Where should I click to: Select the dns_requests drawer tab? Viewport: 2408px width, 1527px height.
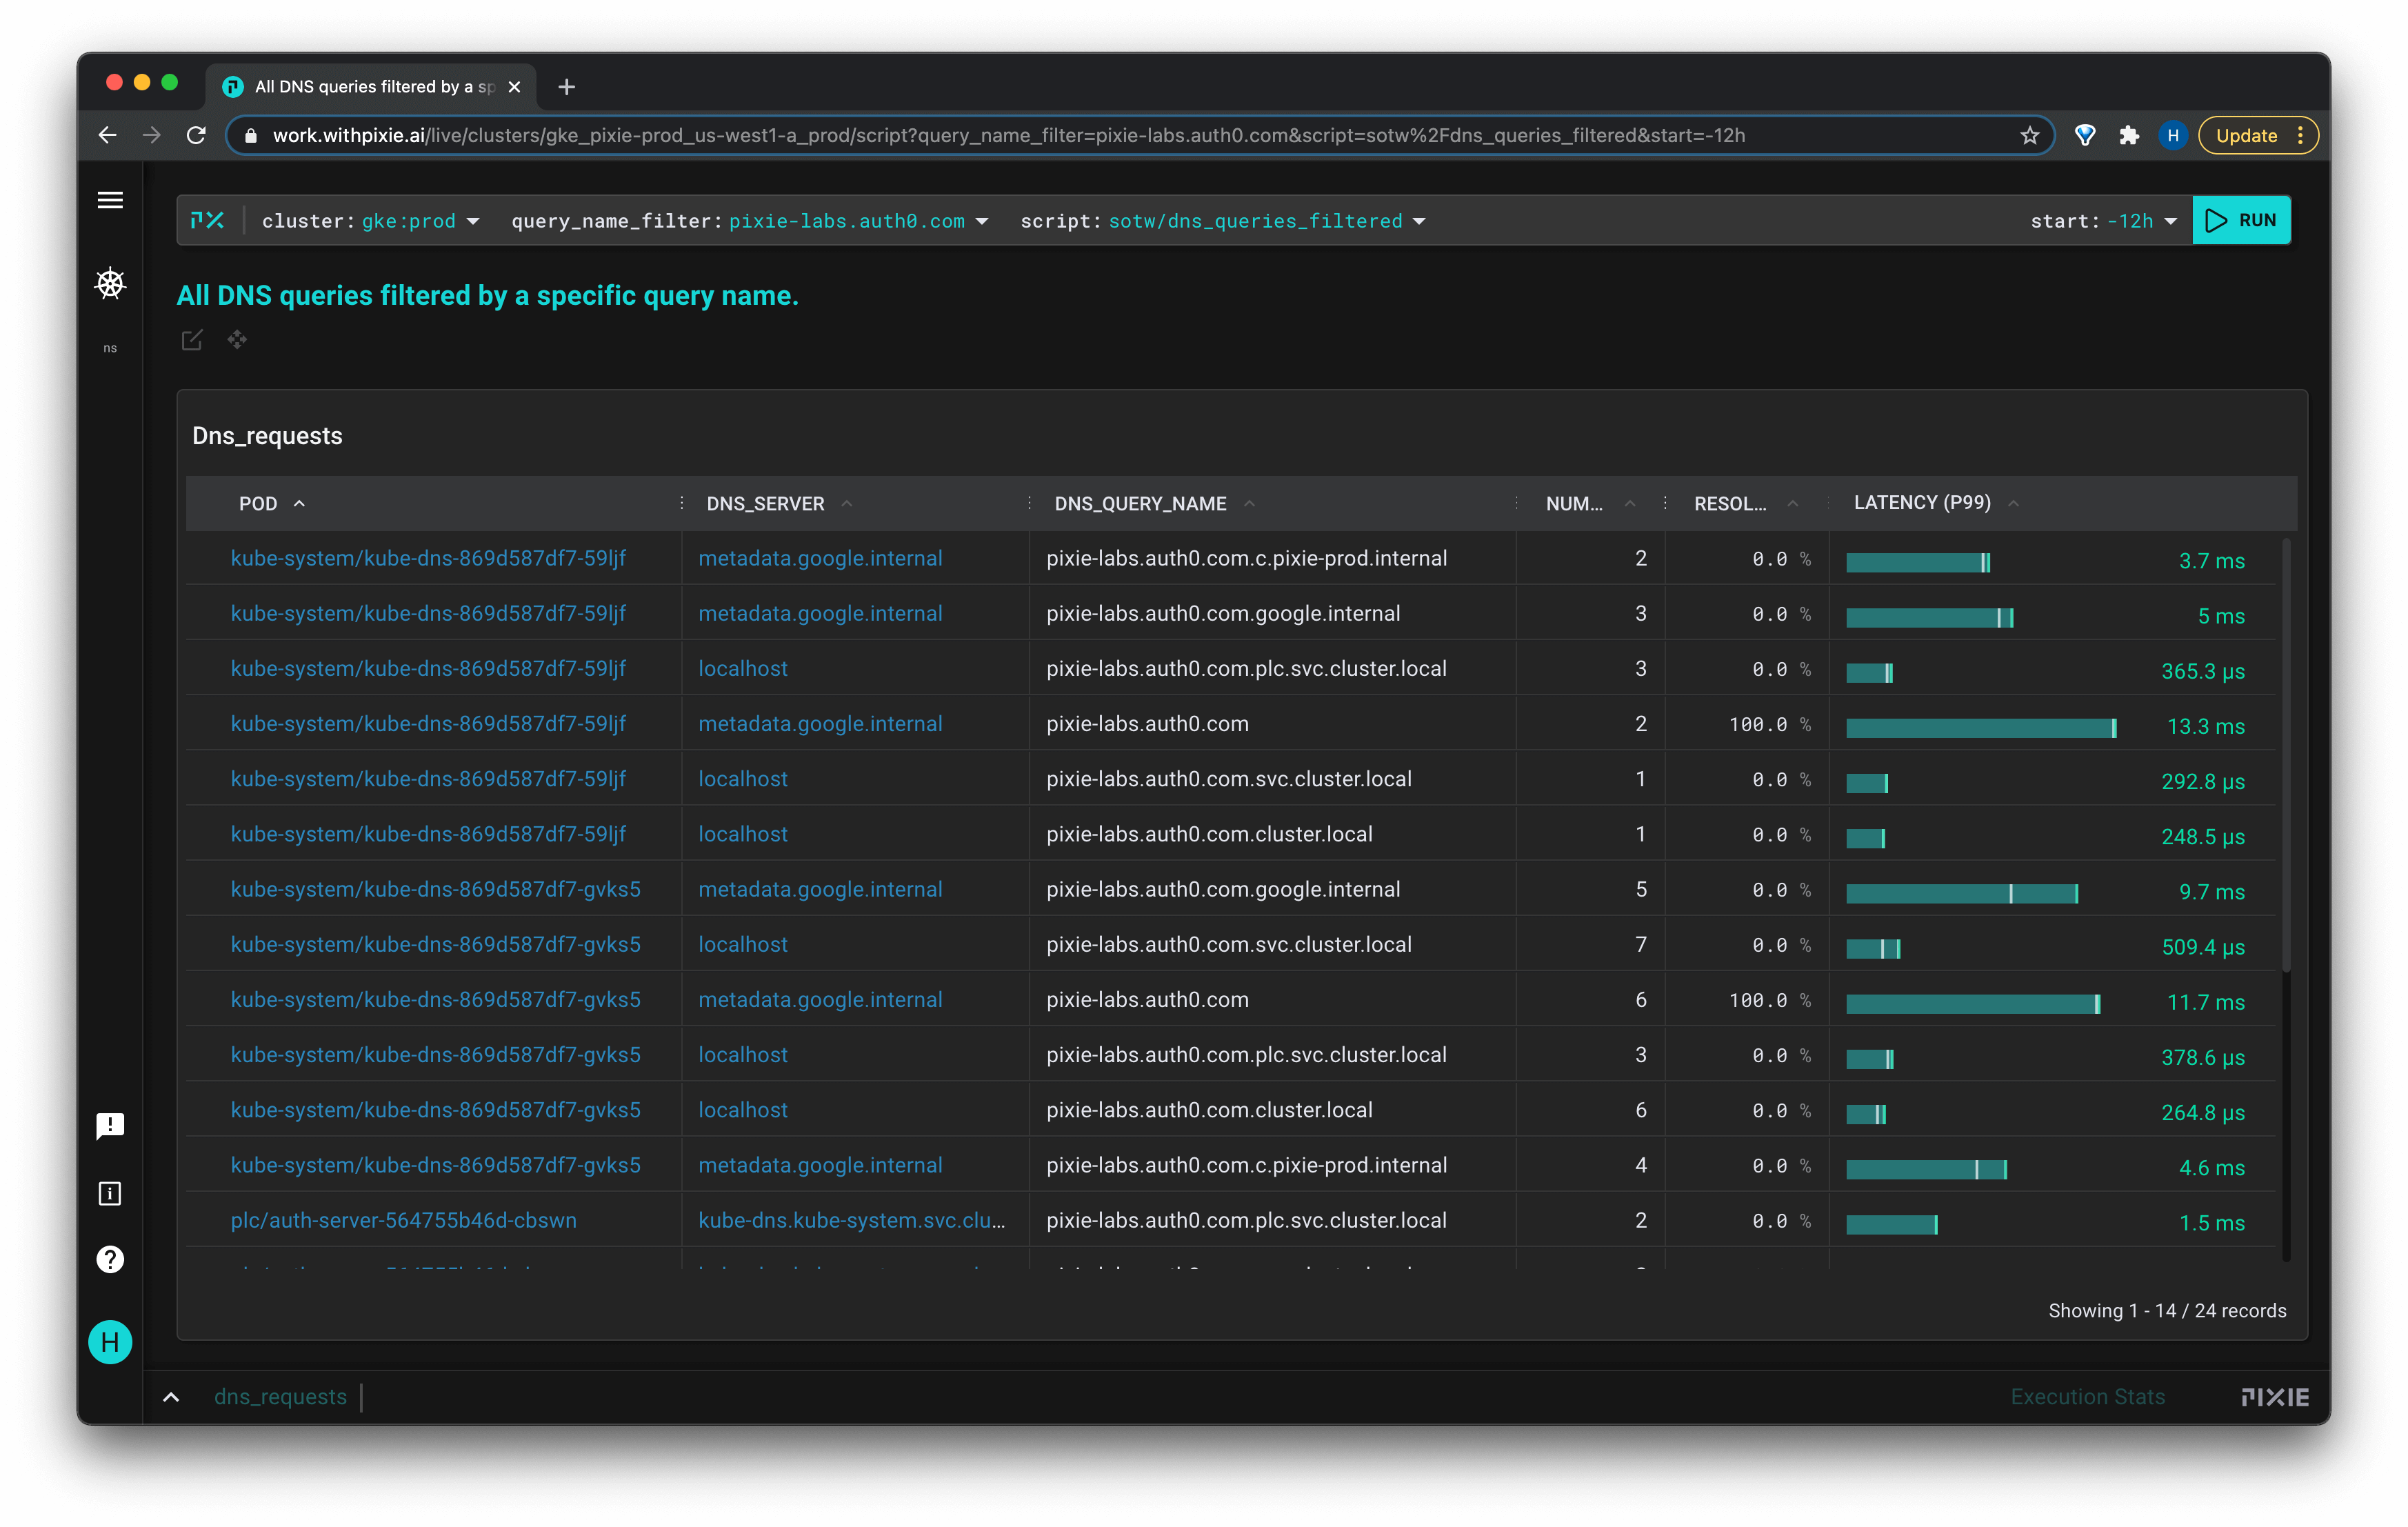click(x=280, y=1397)
